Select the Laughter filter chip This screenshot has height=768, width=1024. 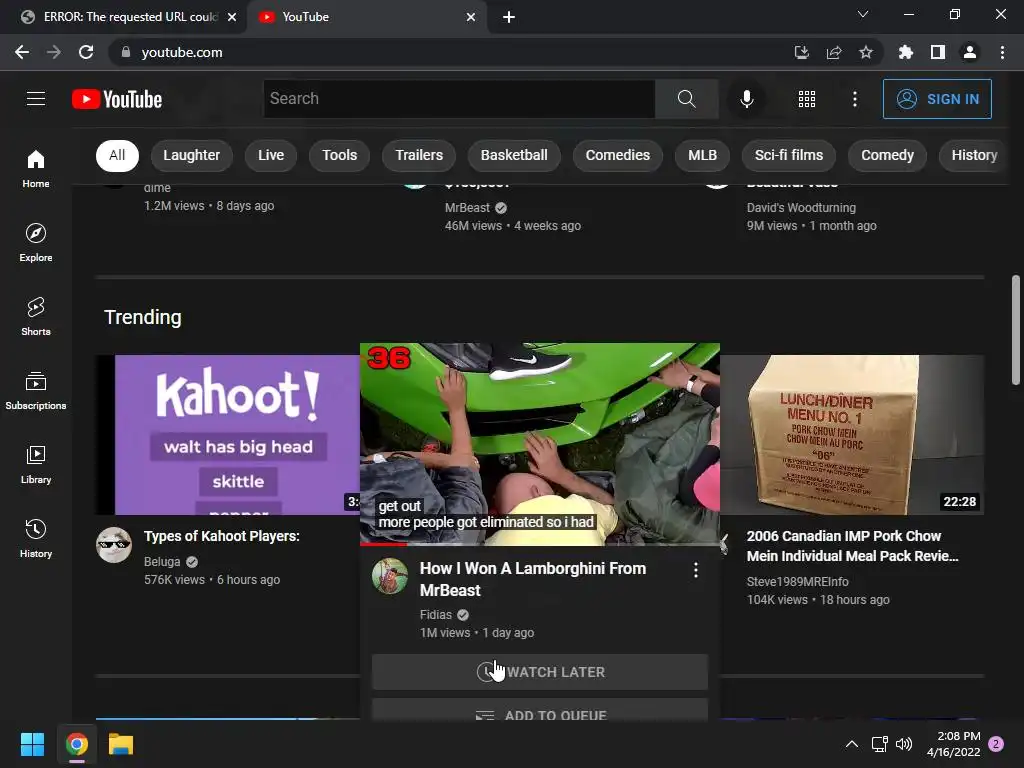(x=191, y=155)
